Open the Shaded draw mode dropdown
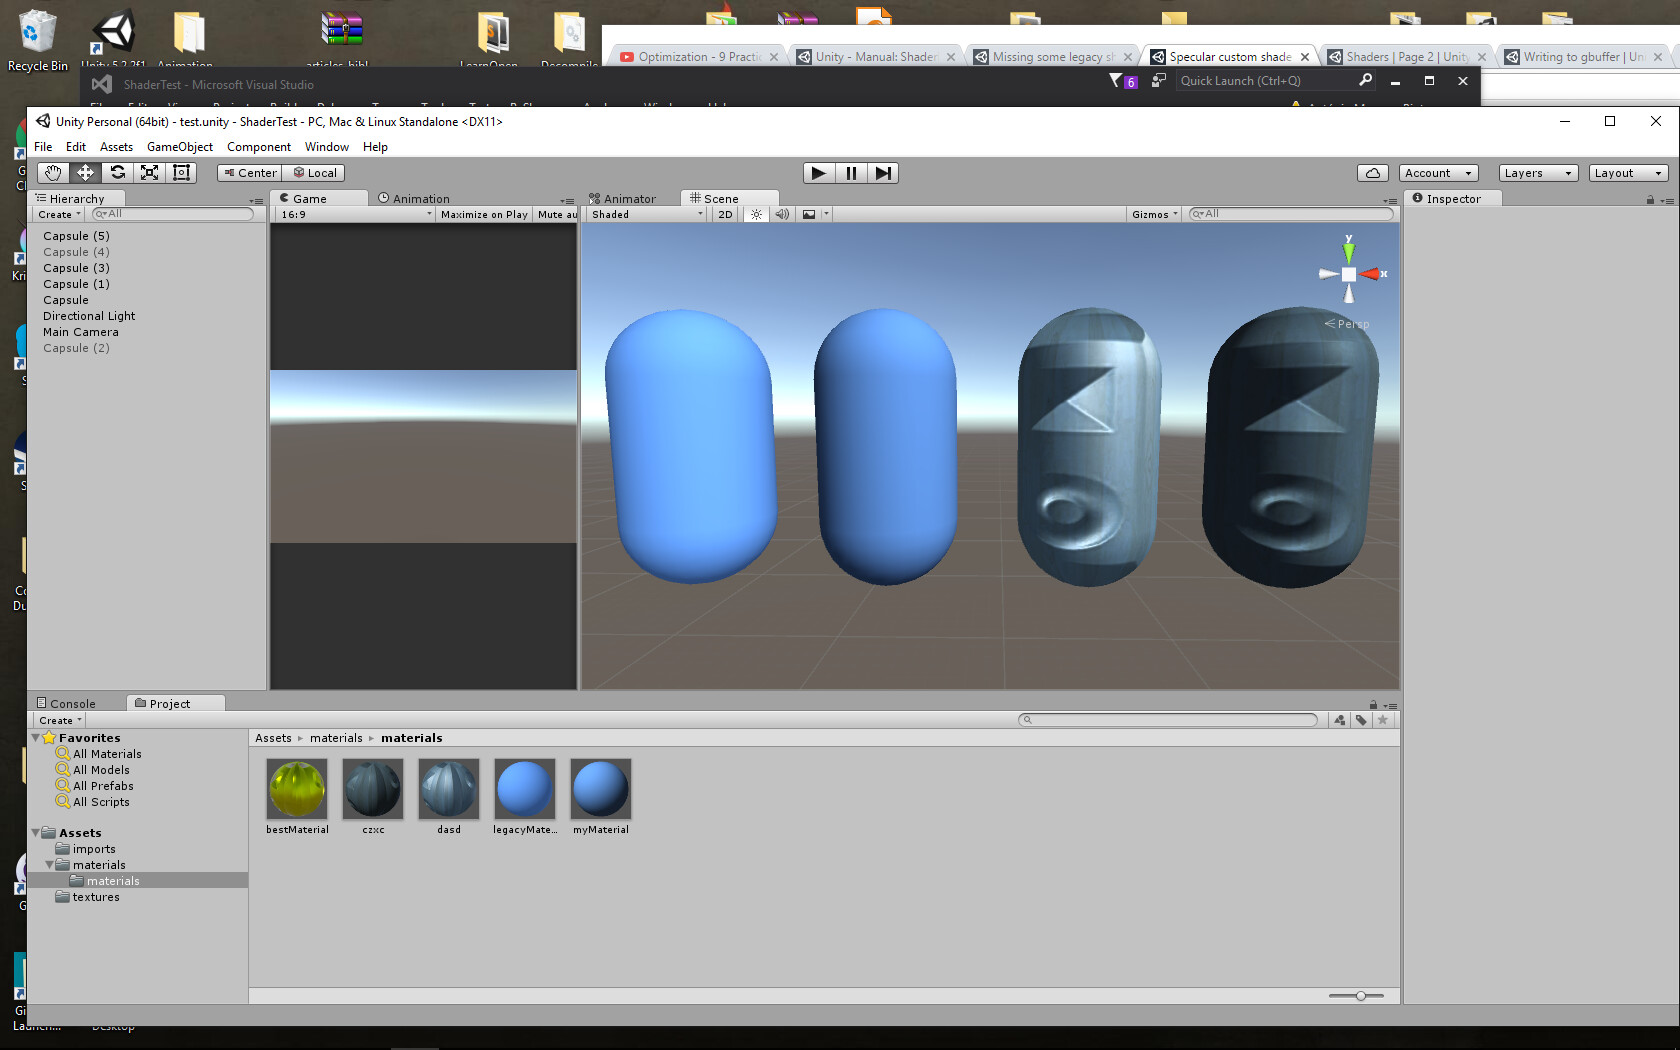 [x=645, y=213]
